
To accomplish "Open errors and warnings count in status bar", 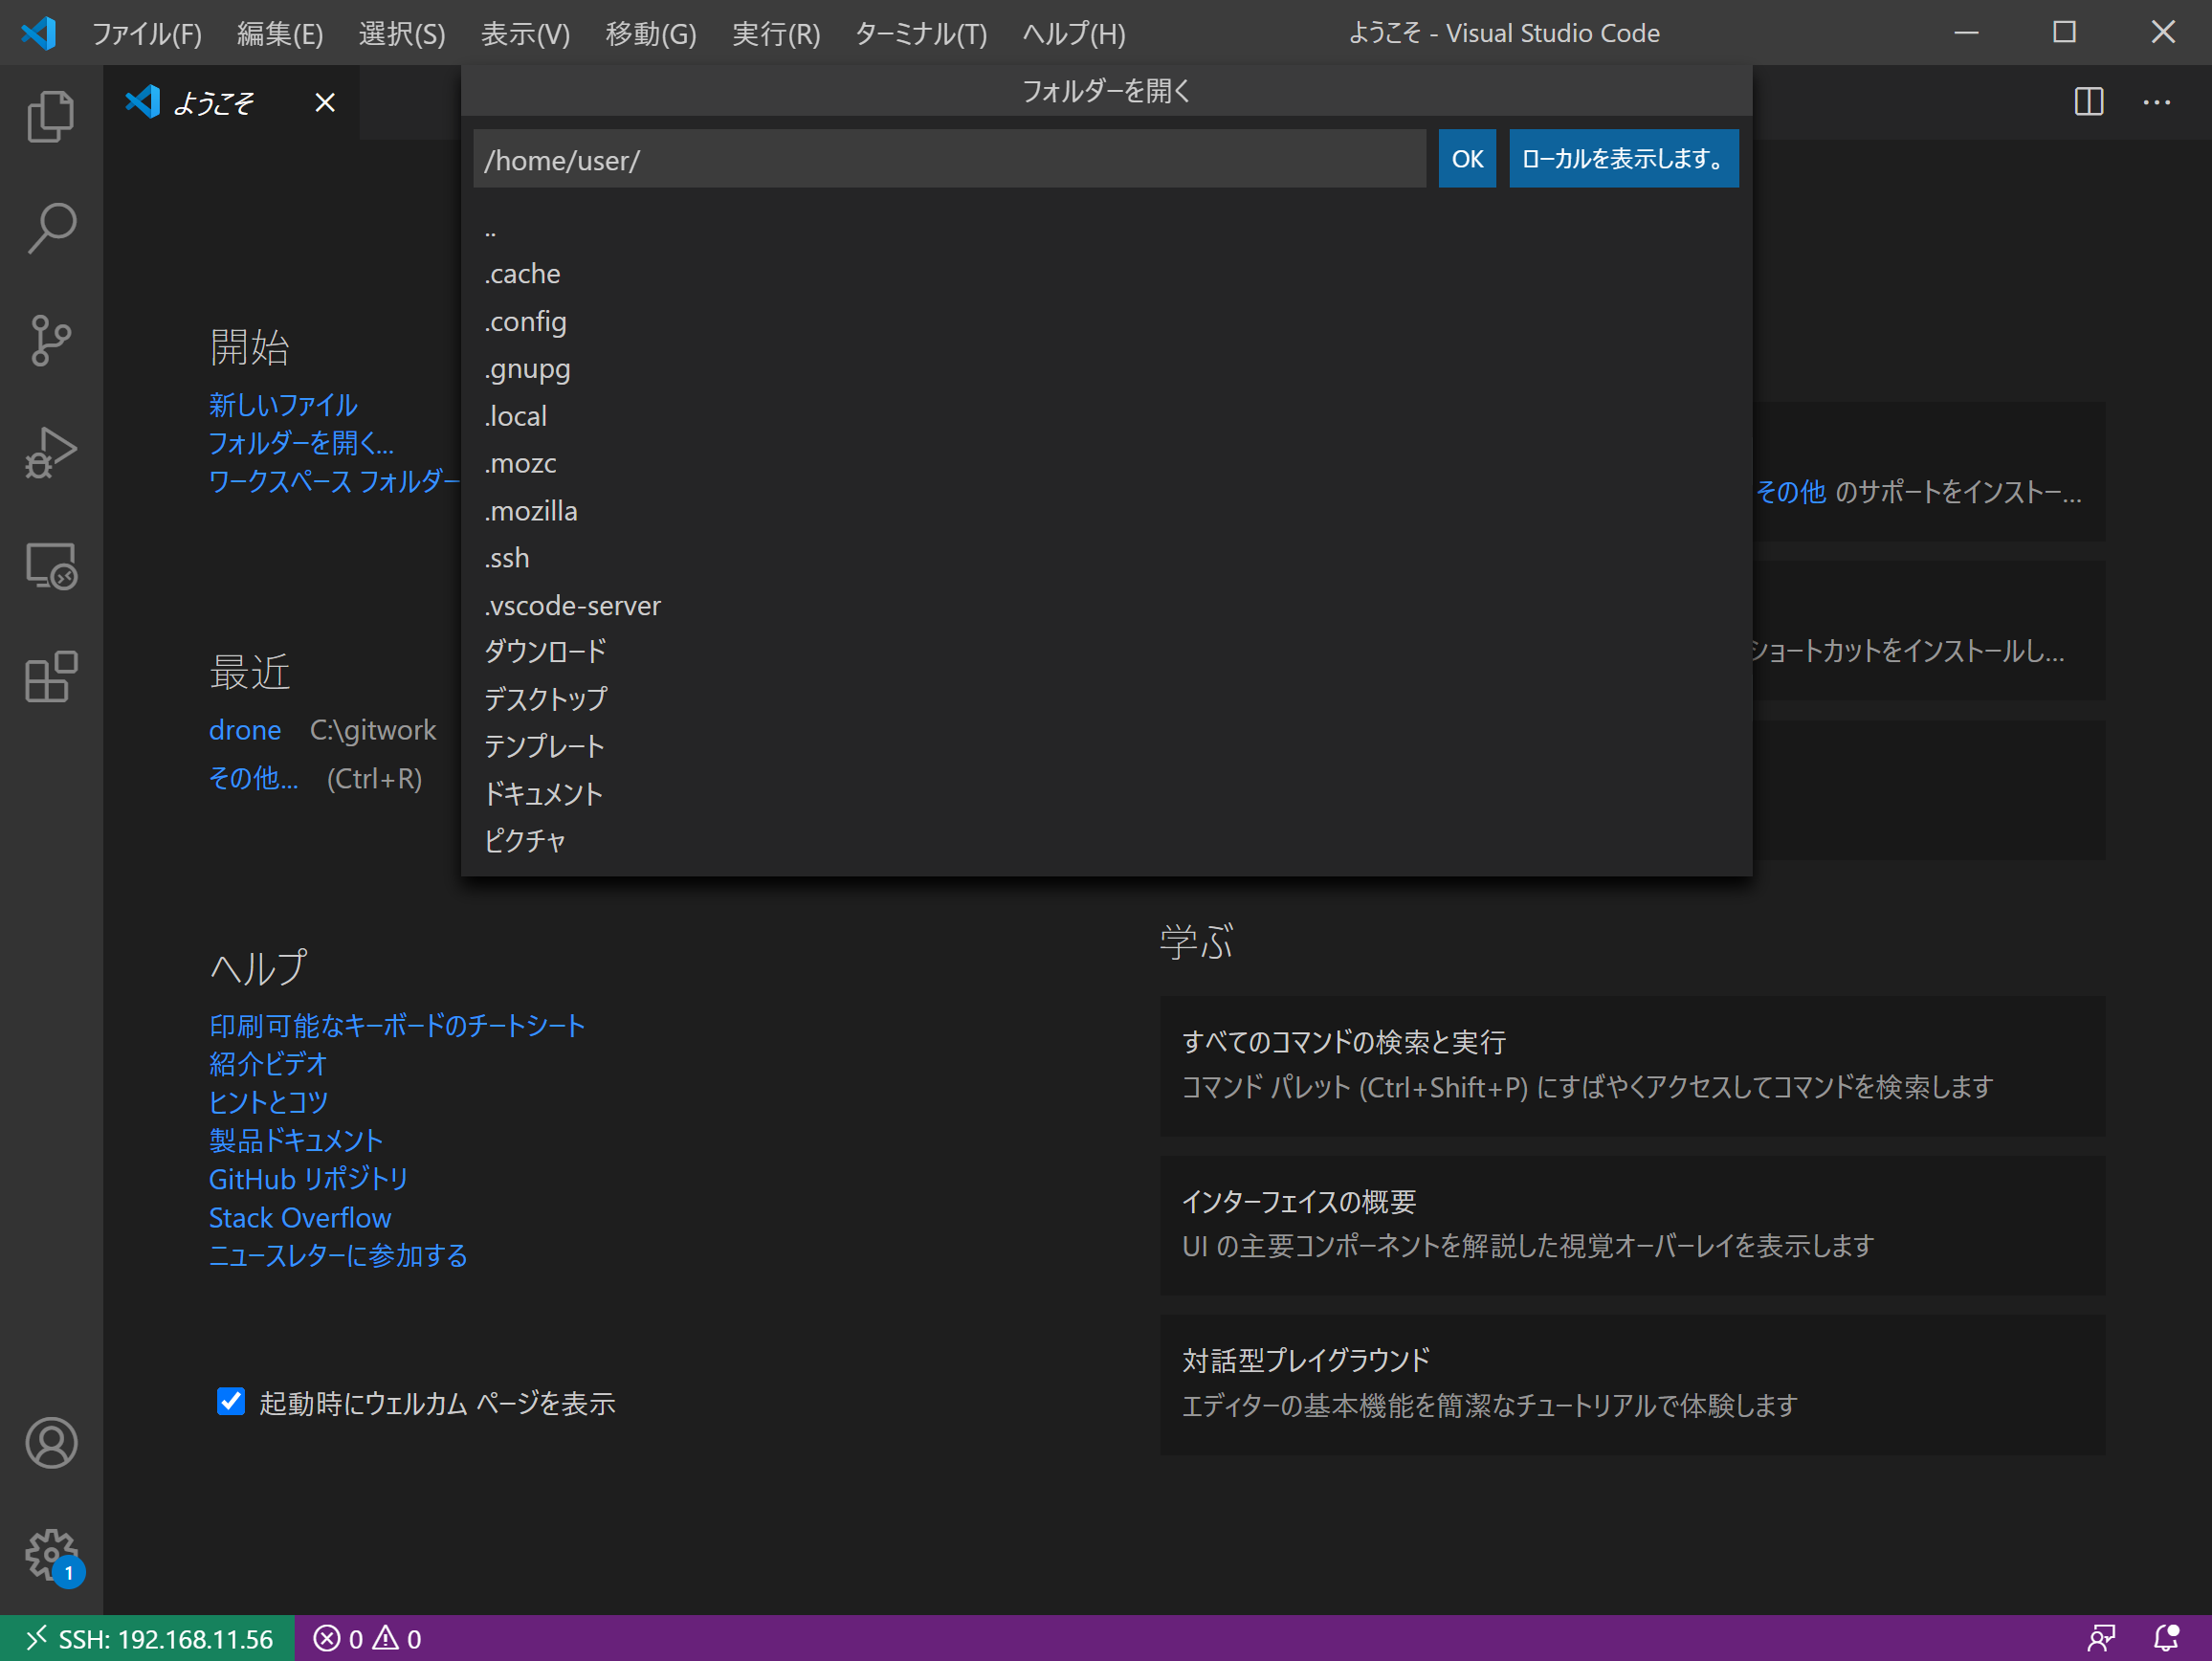I will coord(367,1639).
